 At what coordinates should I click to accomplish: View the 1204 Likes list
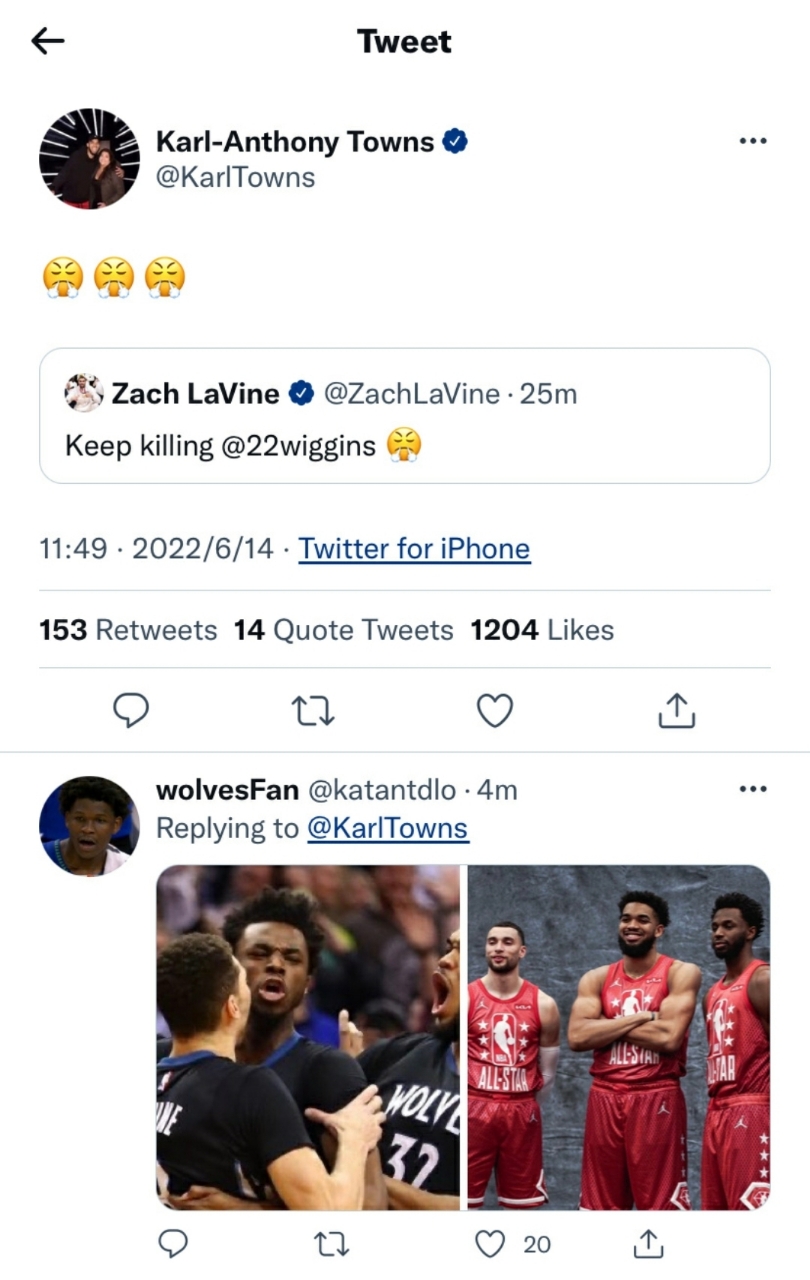[x=542, y=630]
